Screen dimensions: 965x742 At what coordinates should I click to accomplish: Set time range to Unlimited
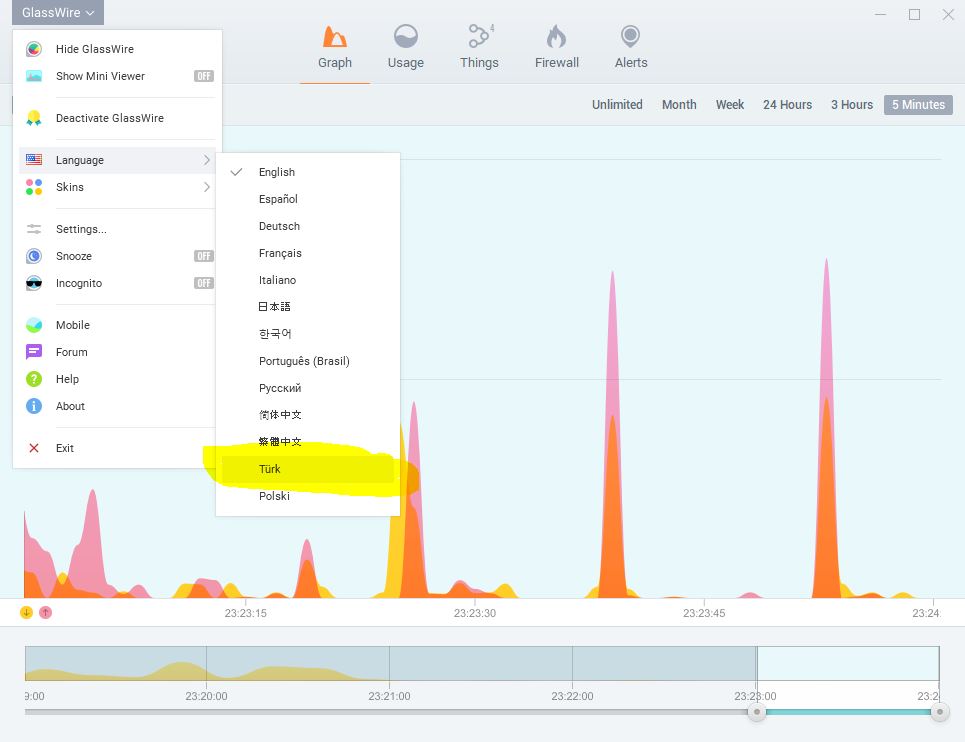[x=617, y=105]
